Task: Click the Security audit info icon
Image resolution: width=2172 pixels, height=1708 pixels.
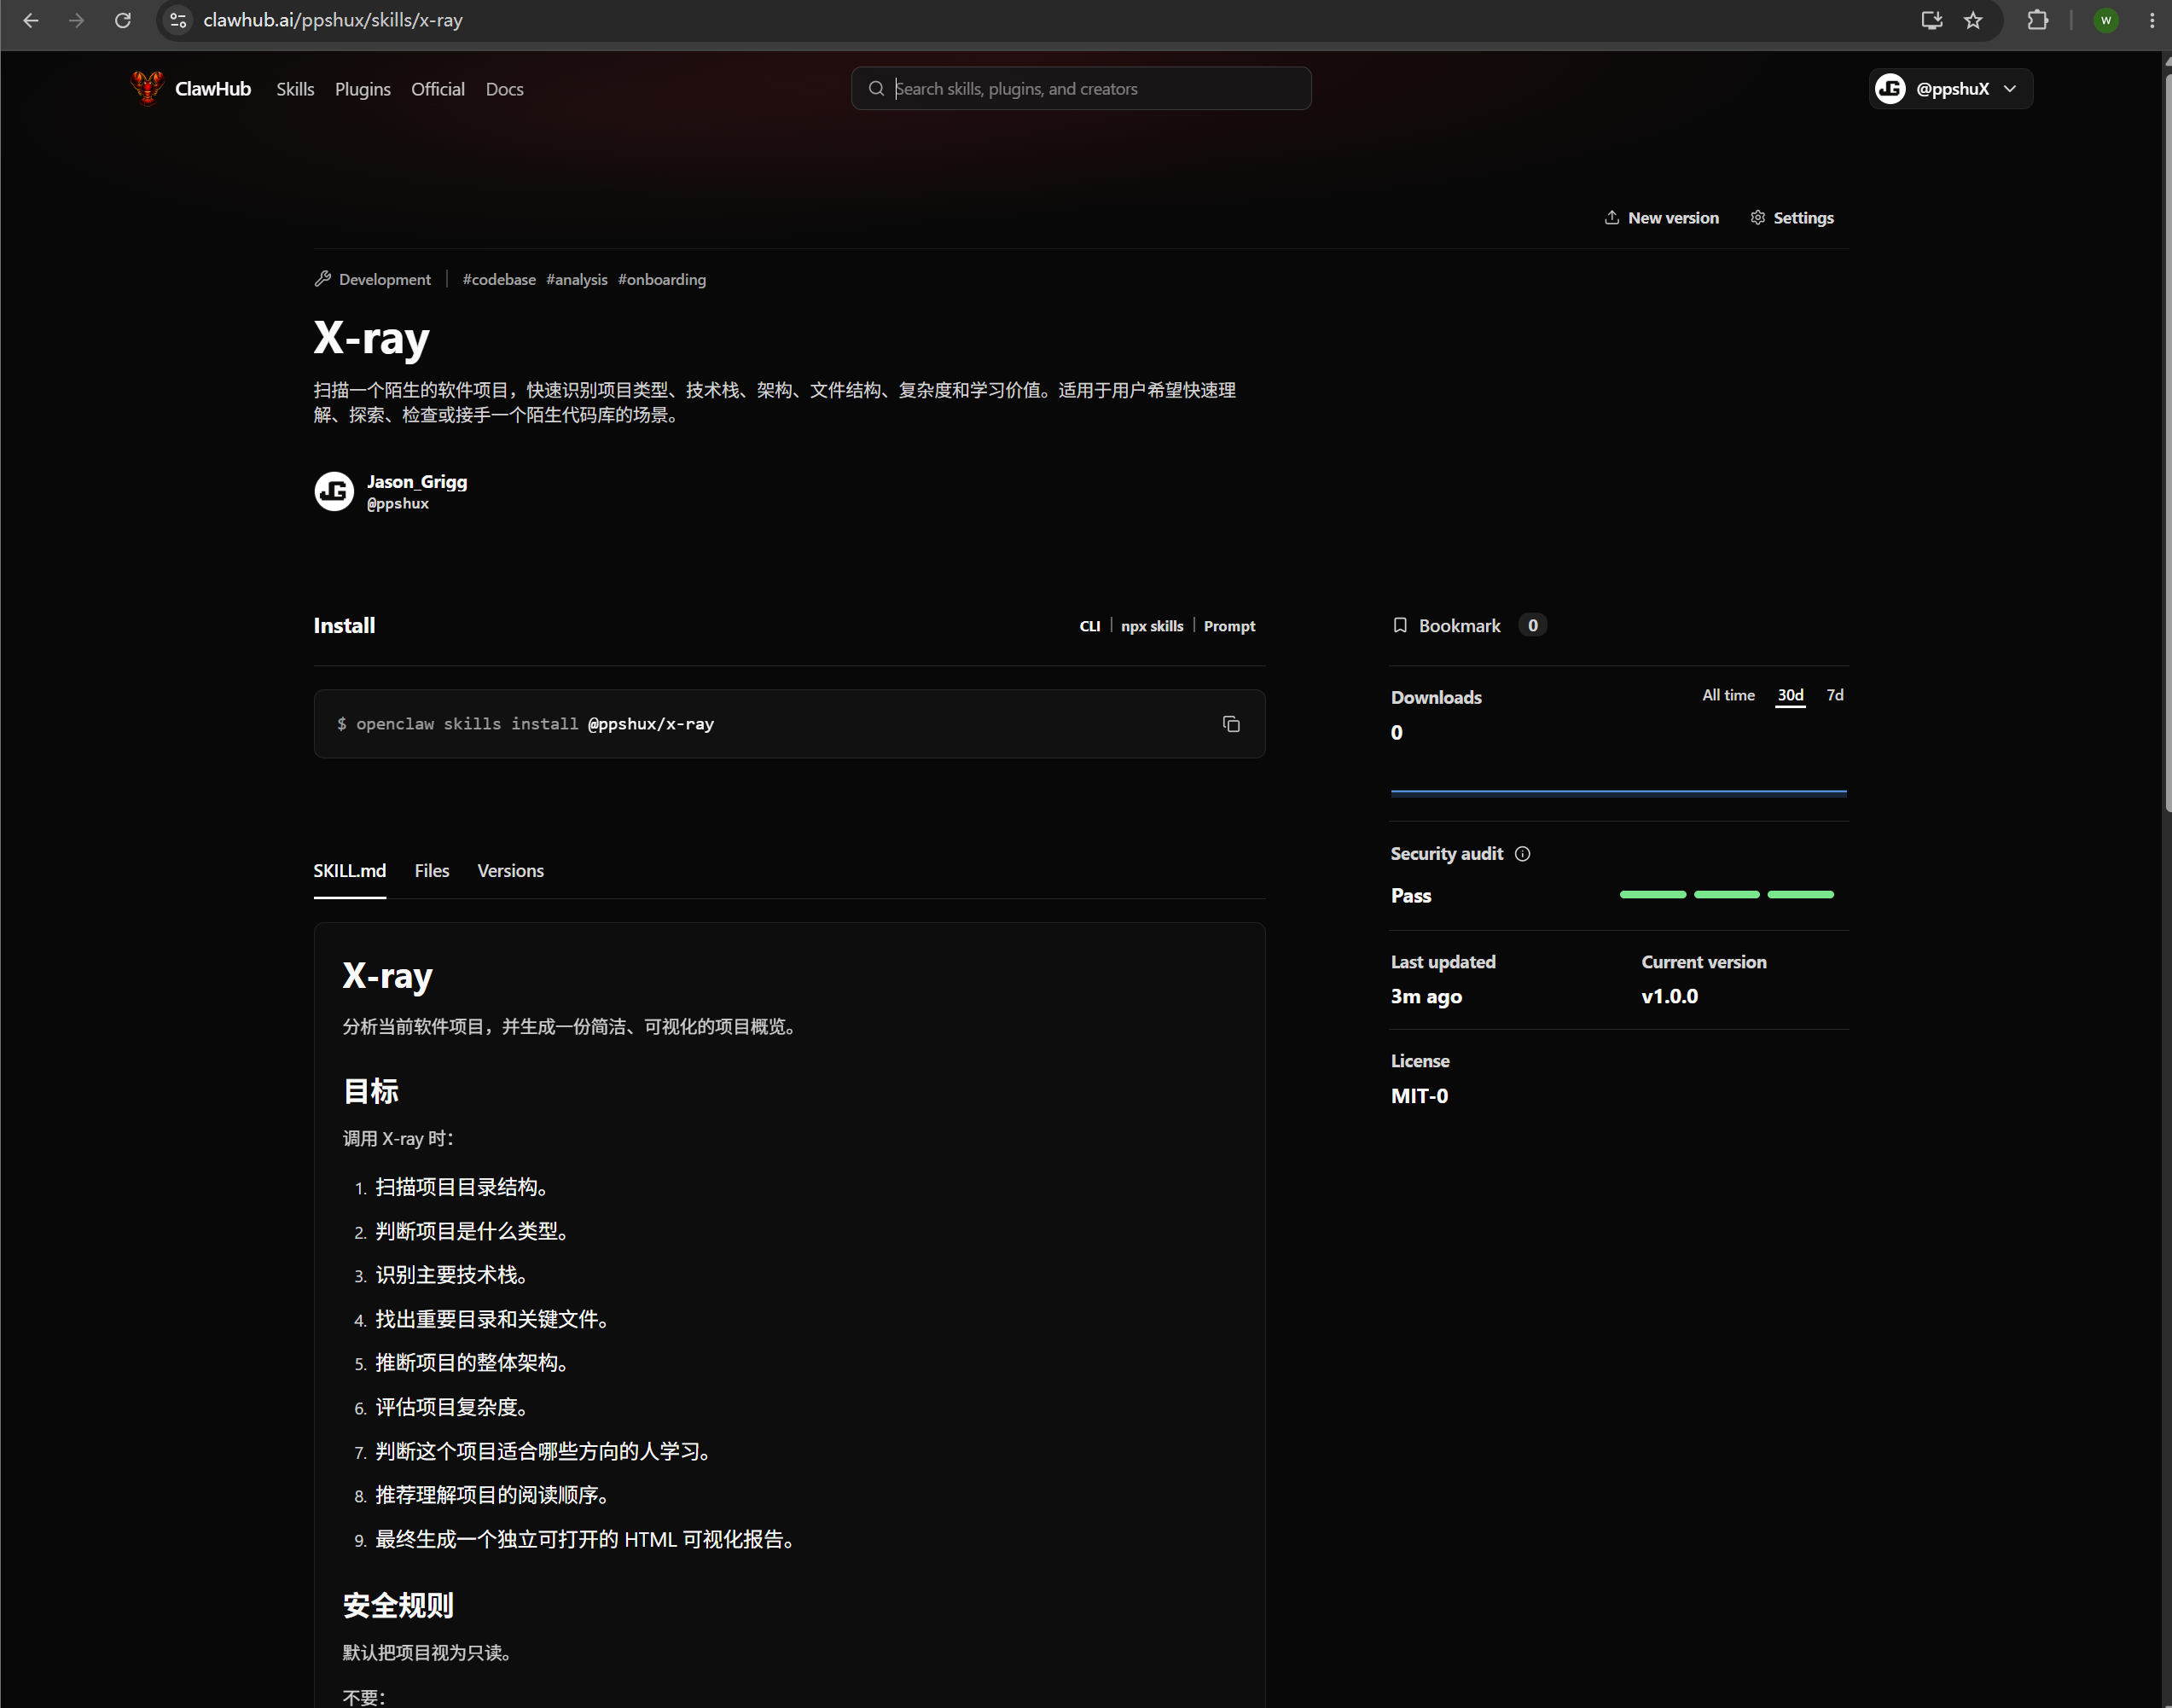Action: click(x=1522, y=854)
